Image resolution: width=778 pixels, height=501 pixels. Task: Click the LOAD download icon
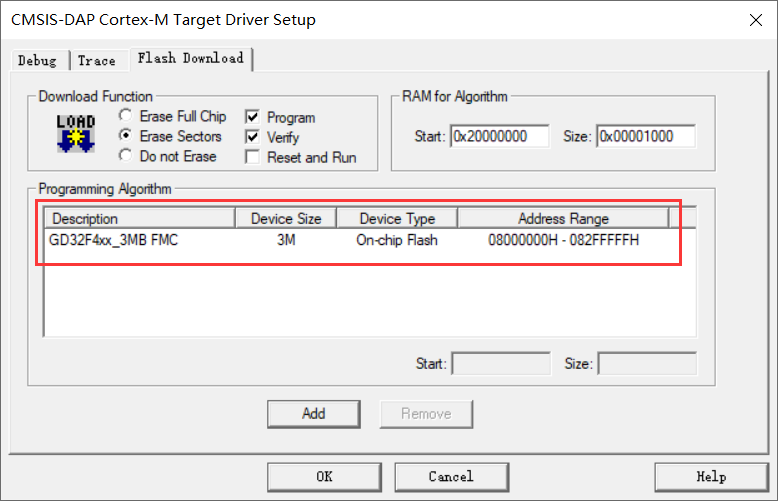[x=76, y=134]
